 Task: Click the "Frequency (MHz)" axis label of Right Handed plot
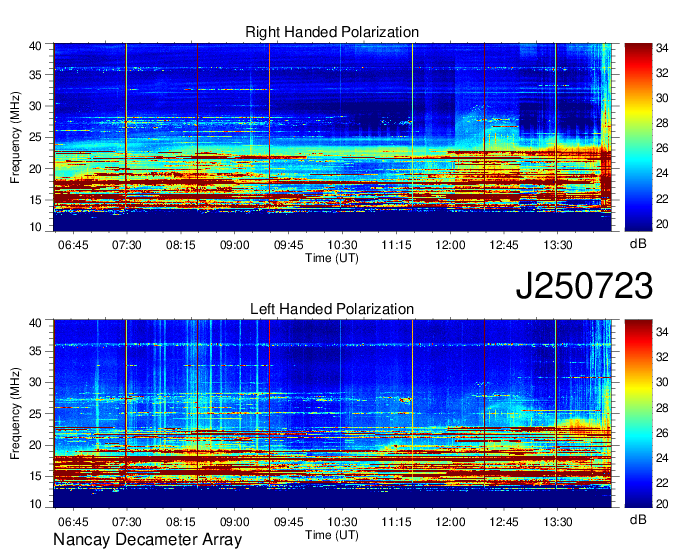coord(15,137)
